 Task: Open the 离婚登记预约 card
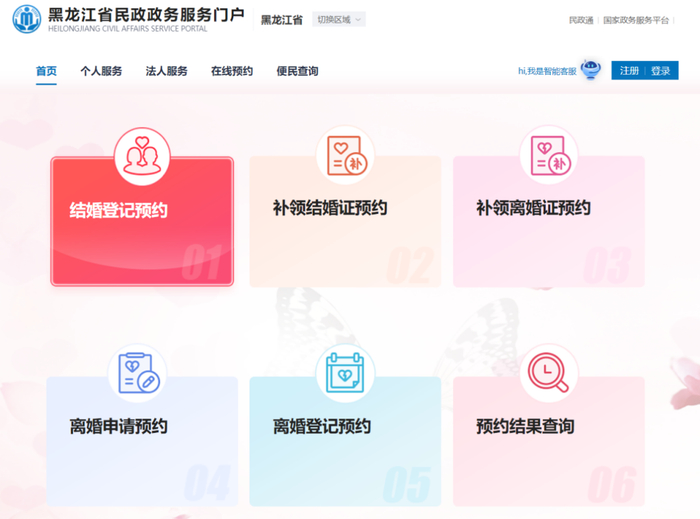click(x=345, y=441)
